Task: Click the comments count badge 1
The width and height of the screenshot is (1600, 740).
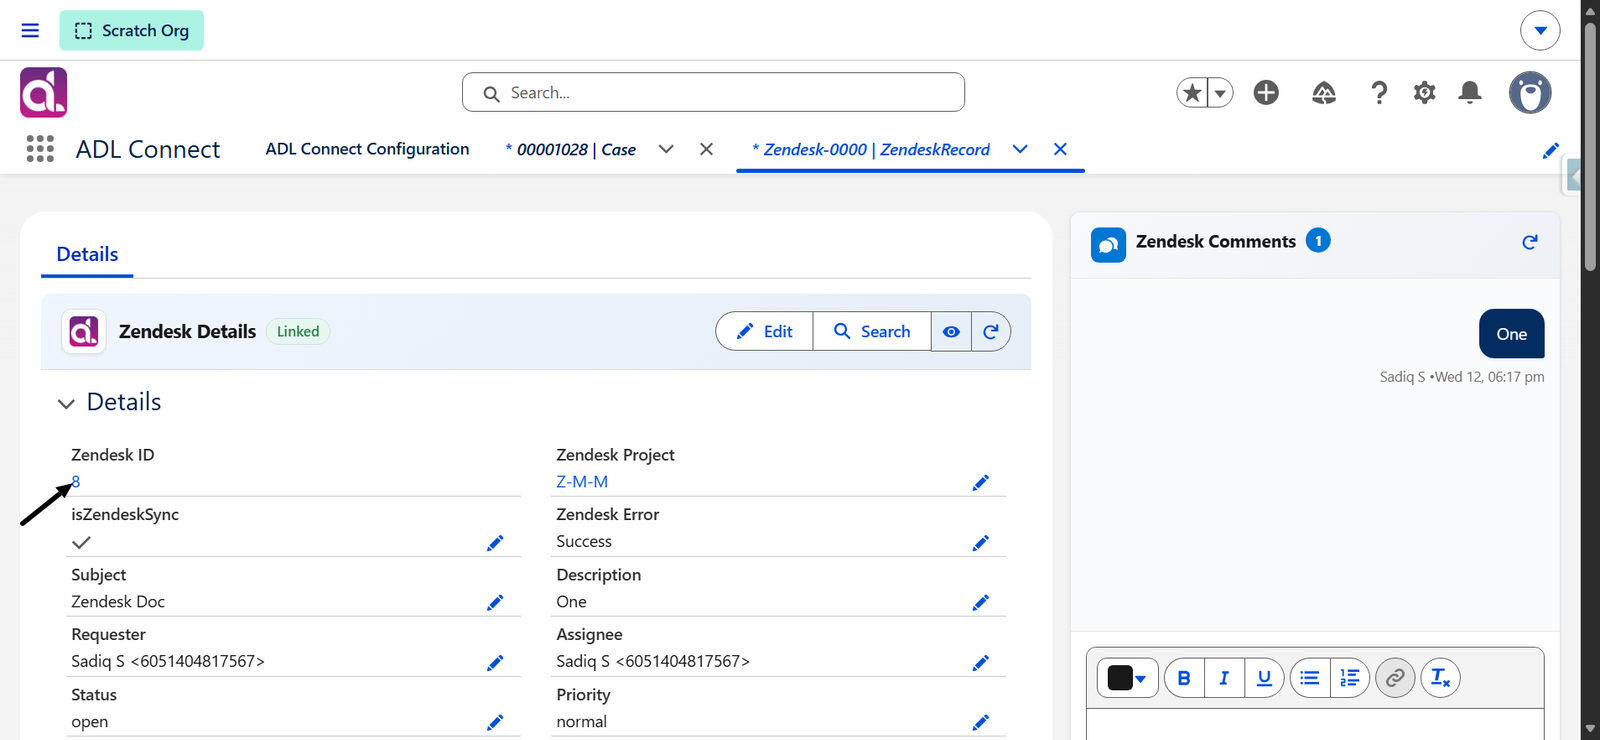Action: (1318, 241)
